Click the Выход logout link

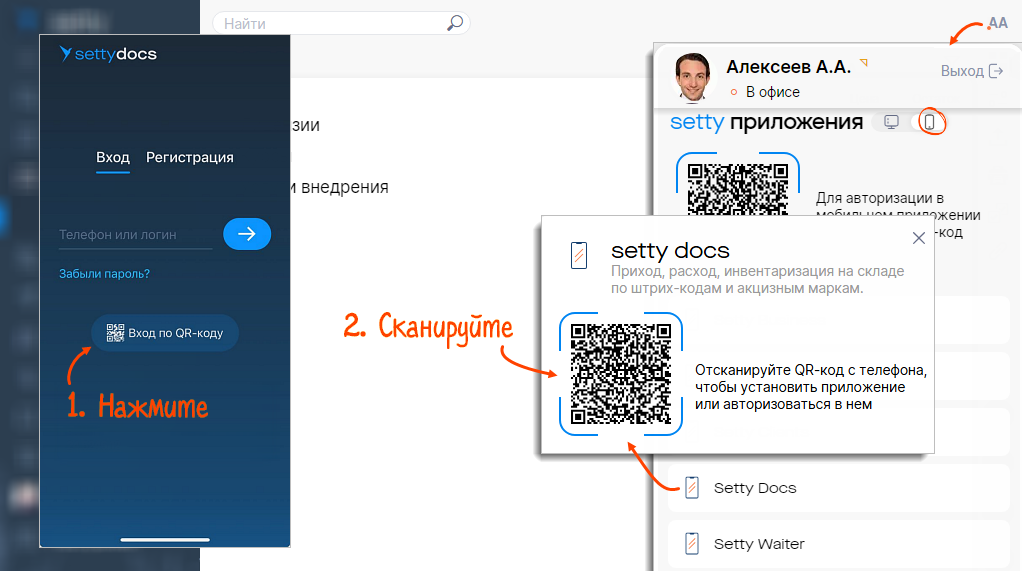click(x=971, y=71)
